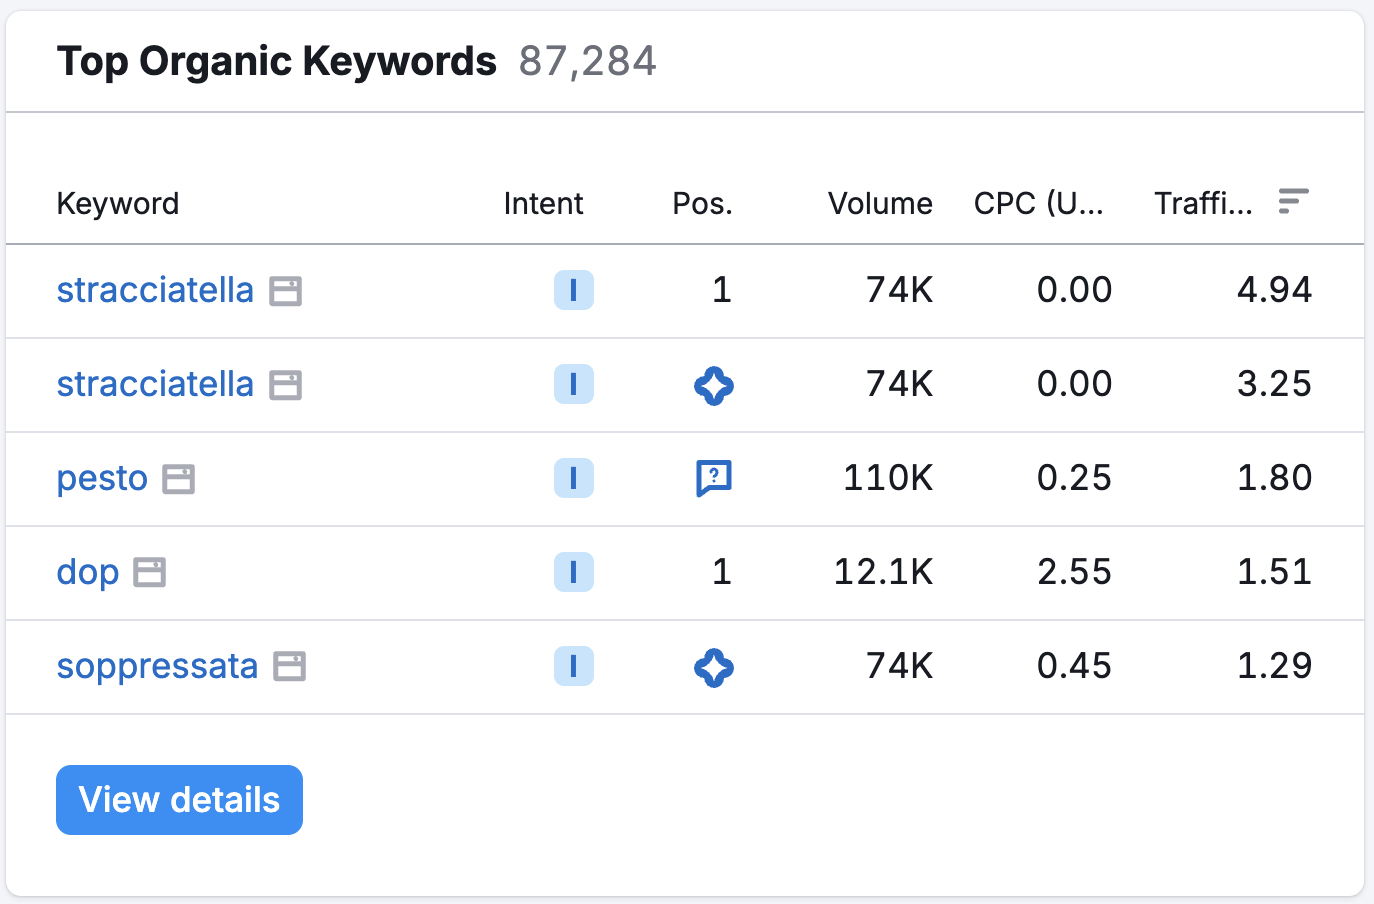The width and height of the screenshot is (1374, 904).
Task: Select the 1.29 traffic value
Action: pos(1274,666)
